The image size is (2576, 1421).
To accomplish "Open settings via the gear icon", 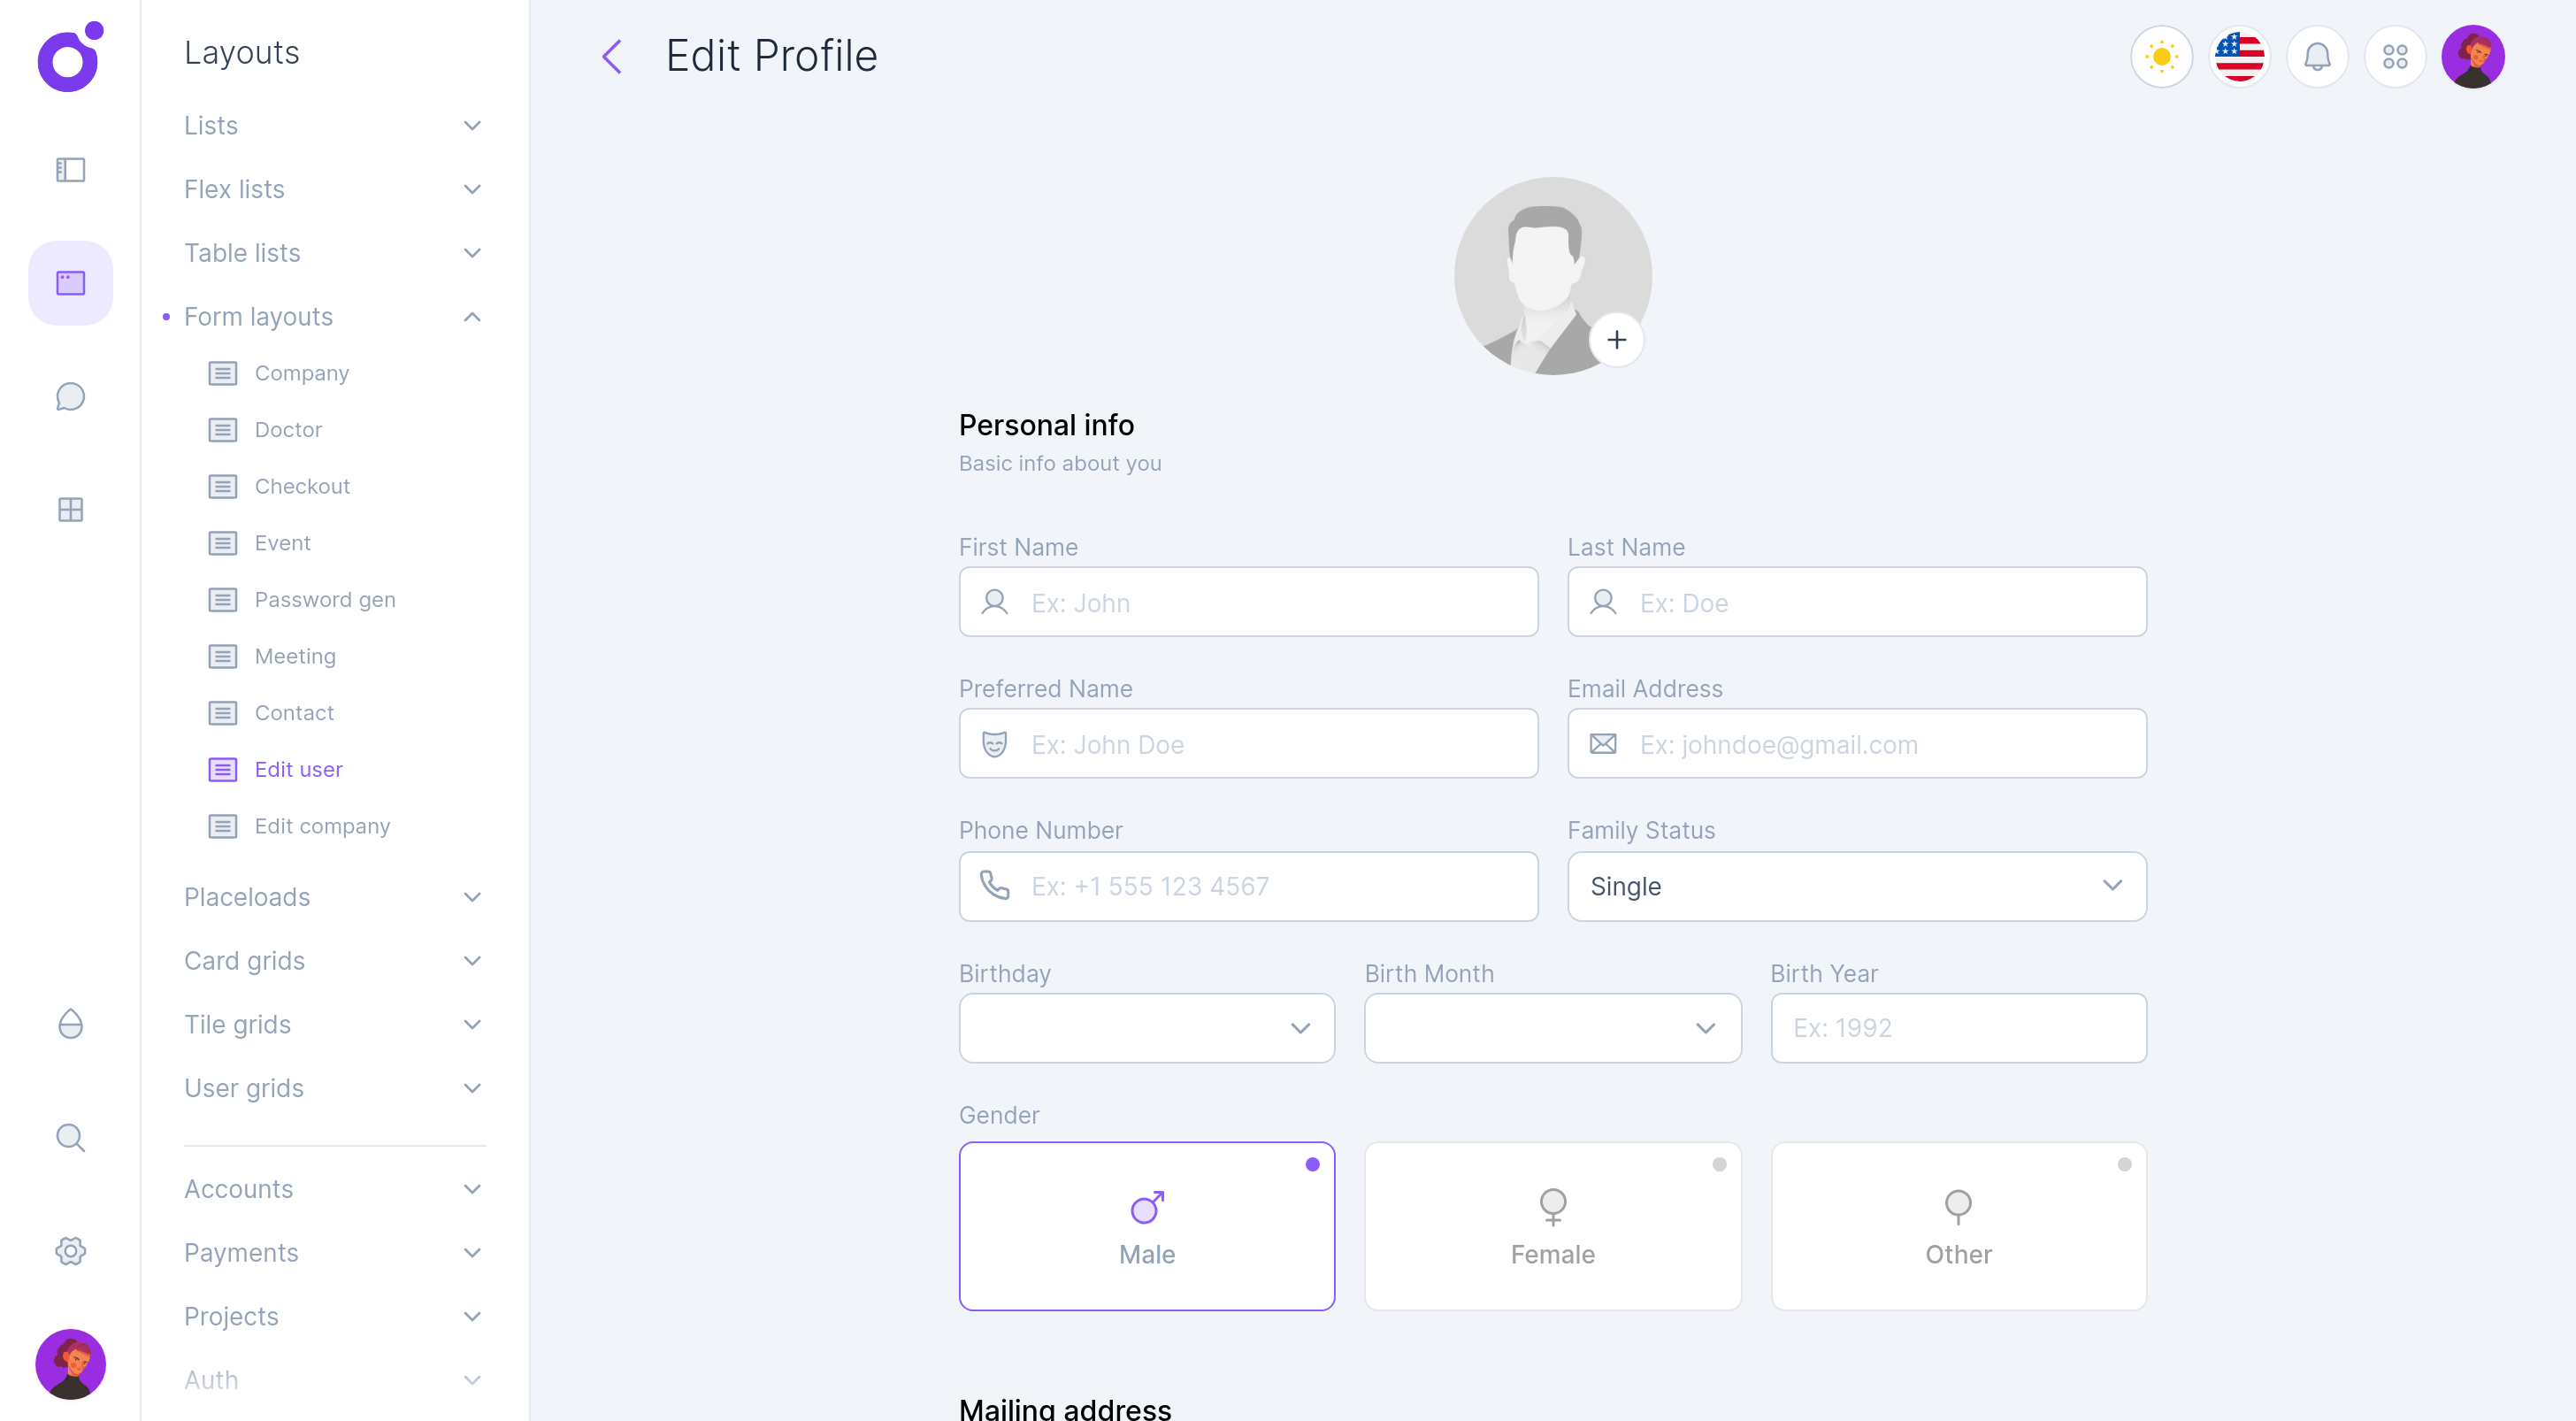I will (x=70, y=1251).
